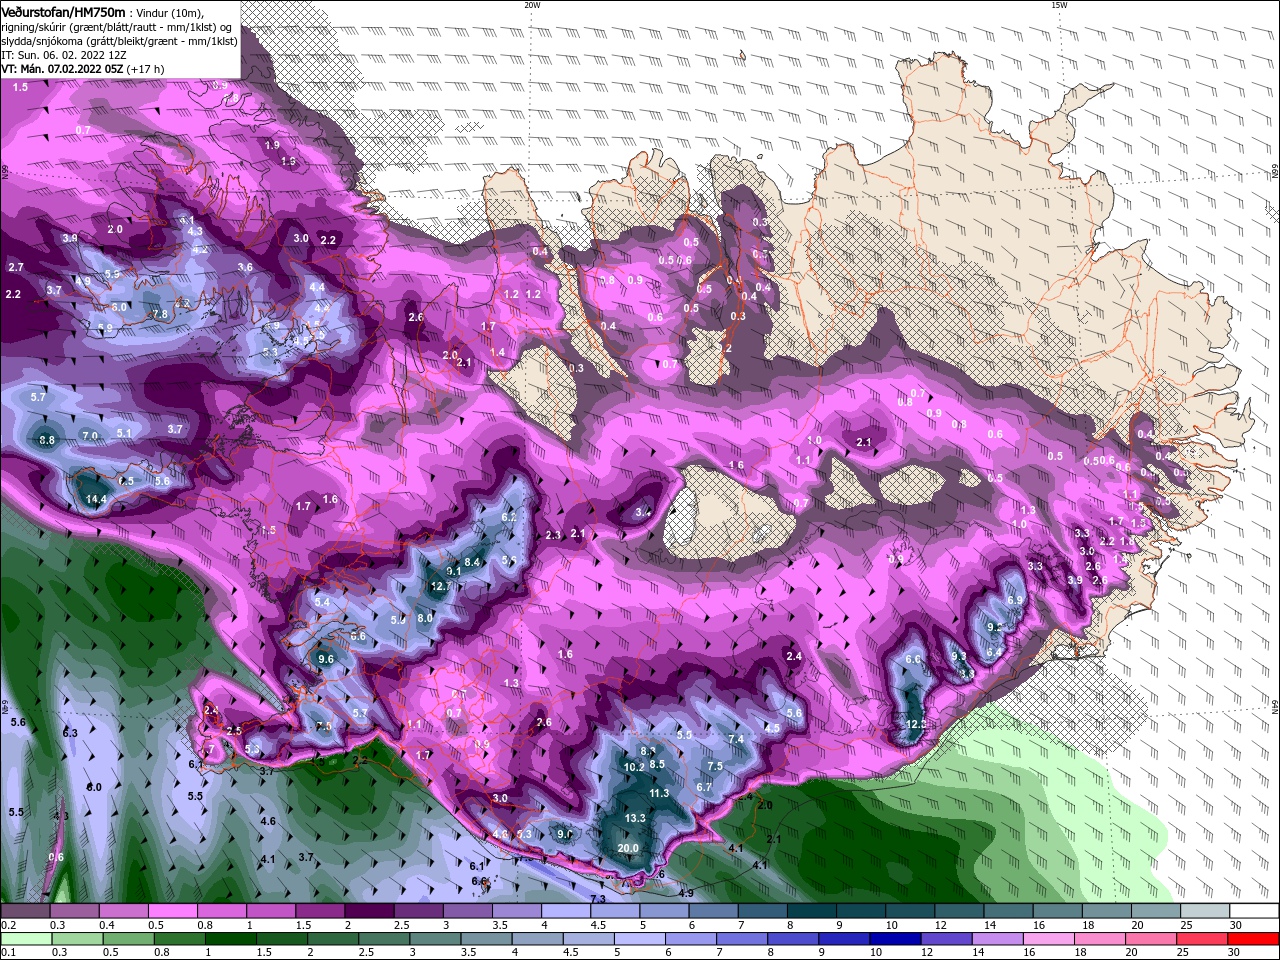Click the 7.8 value in the northwest
1280x960 pixels.
(x=159, y=314)
